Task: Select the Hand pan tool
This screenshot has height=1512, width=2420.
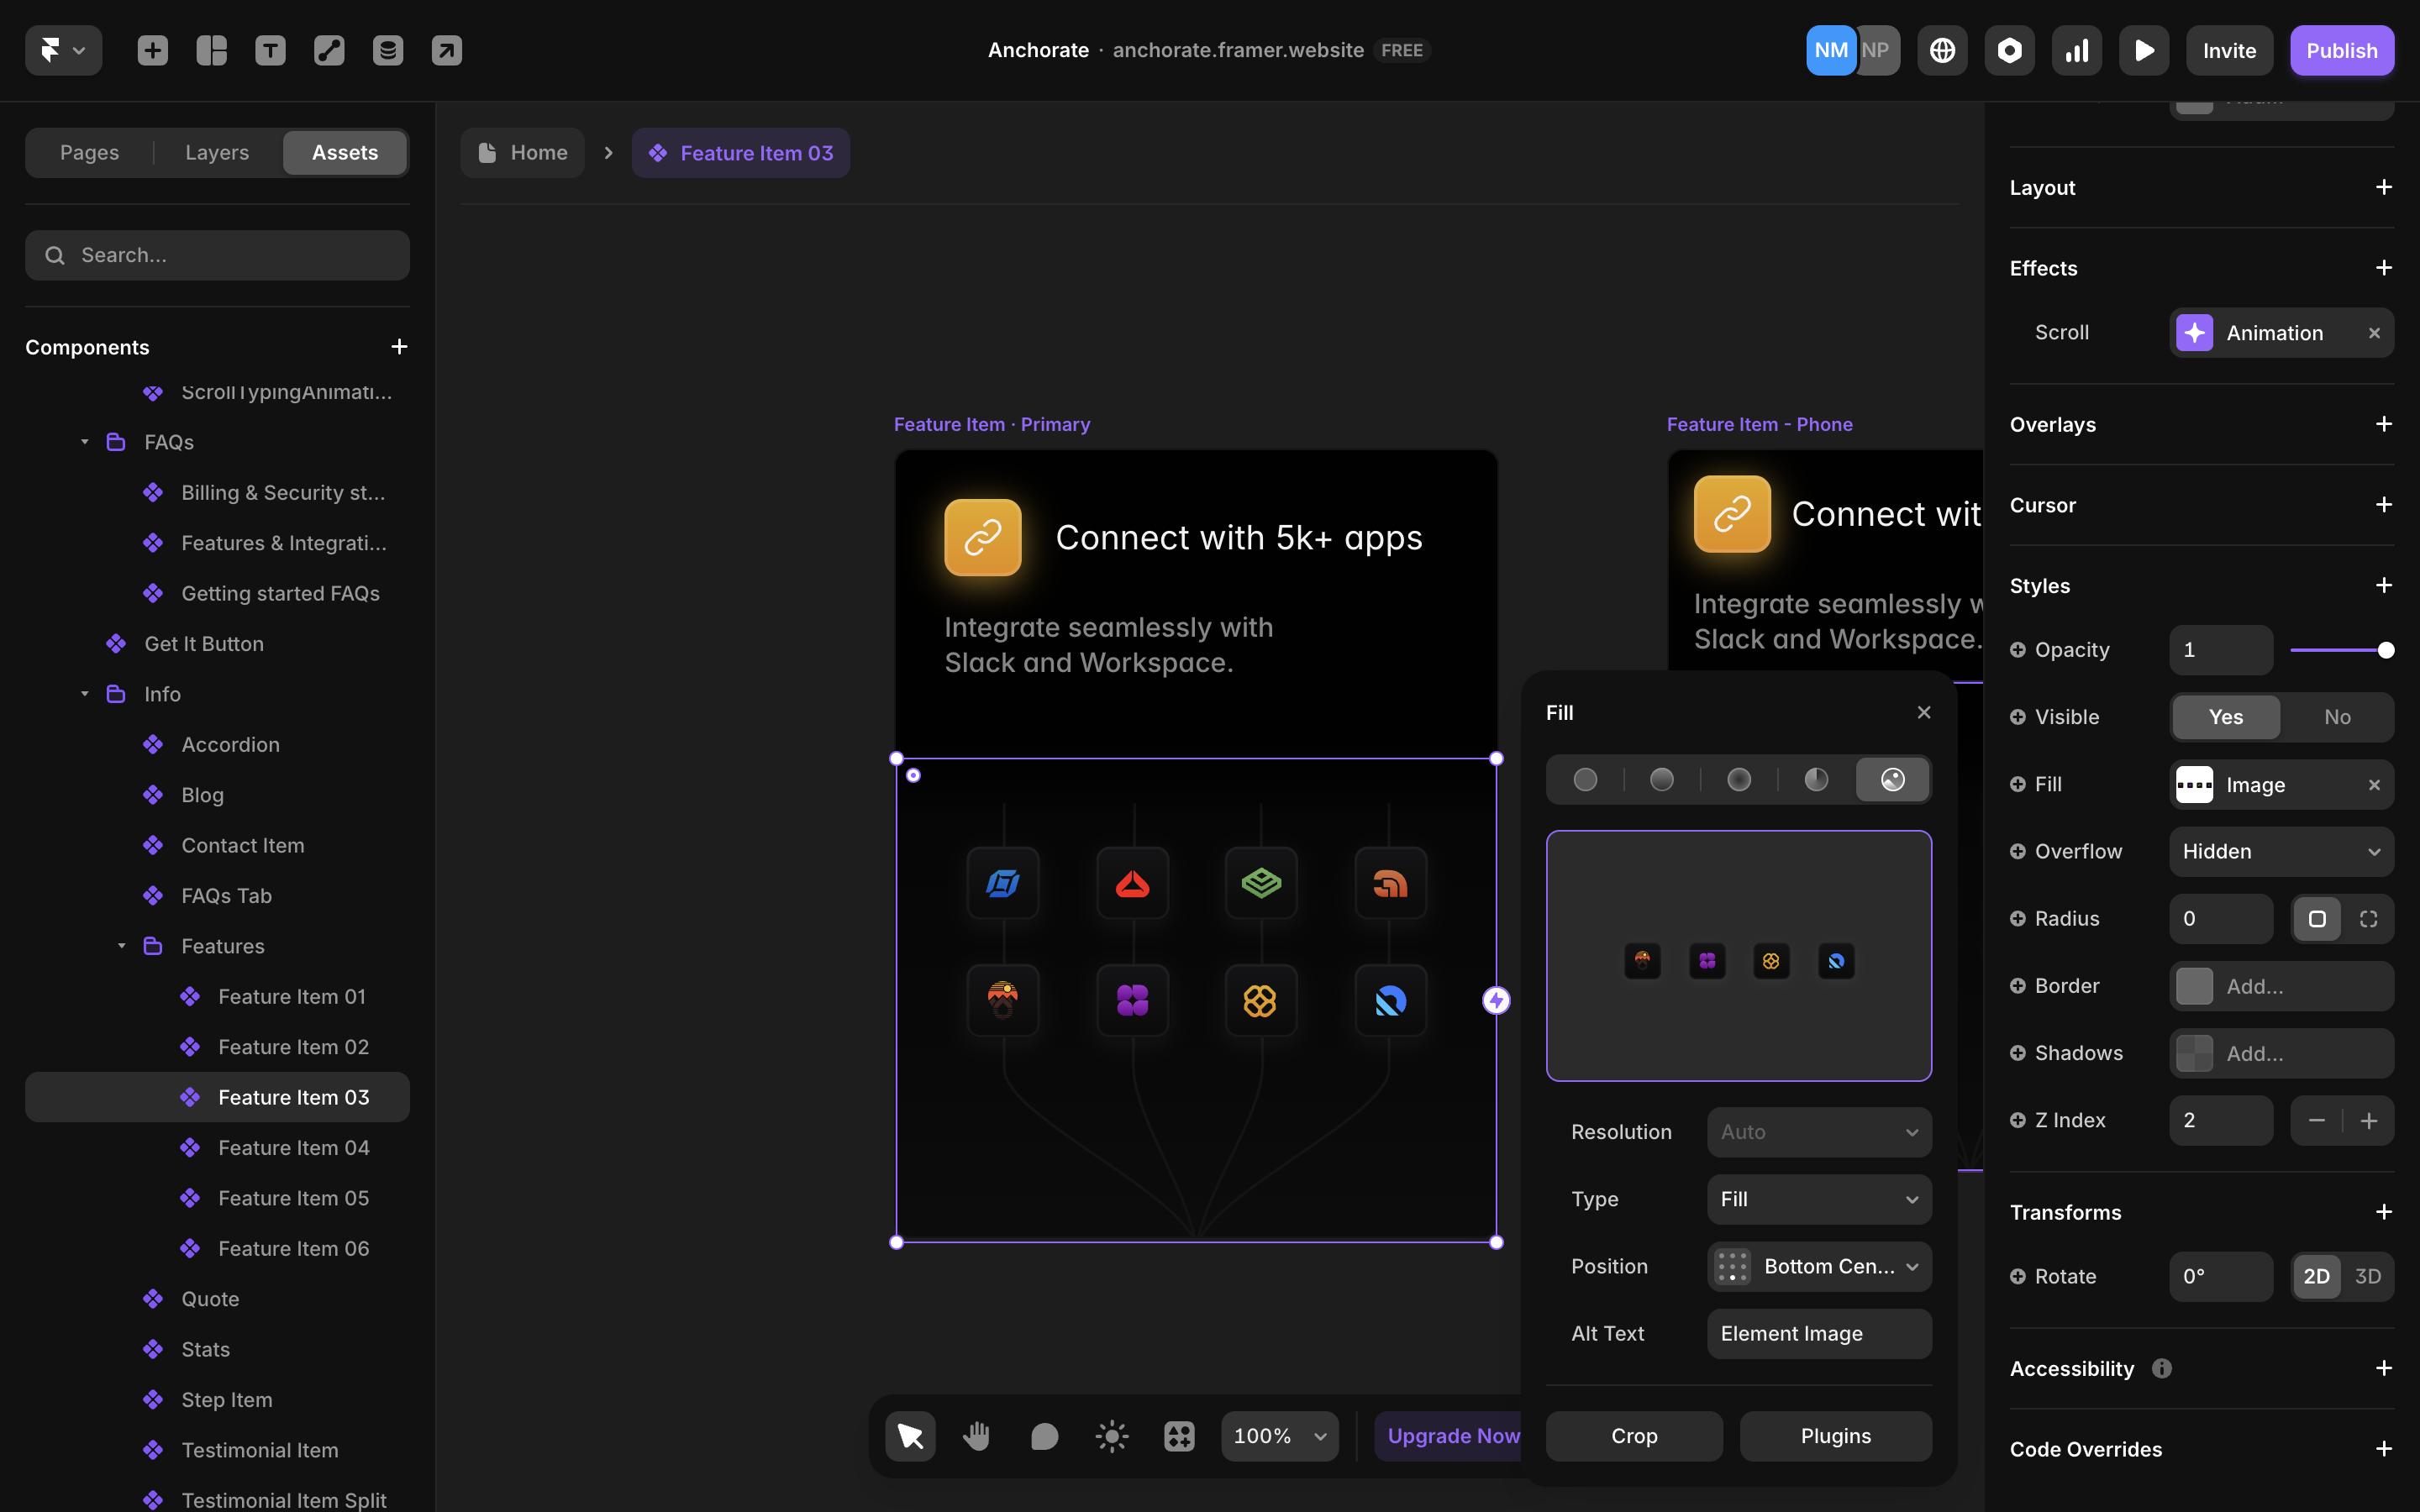Action: [976, 1436]
